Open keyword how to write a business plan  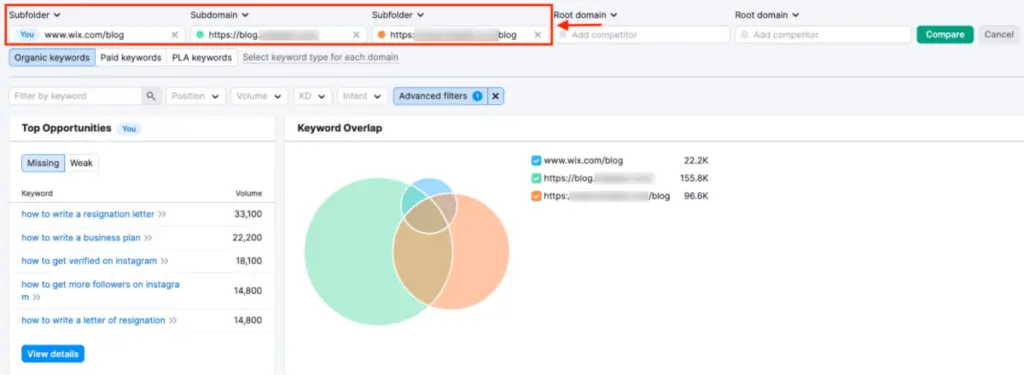click(x=81, y=238)
